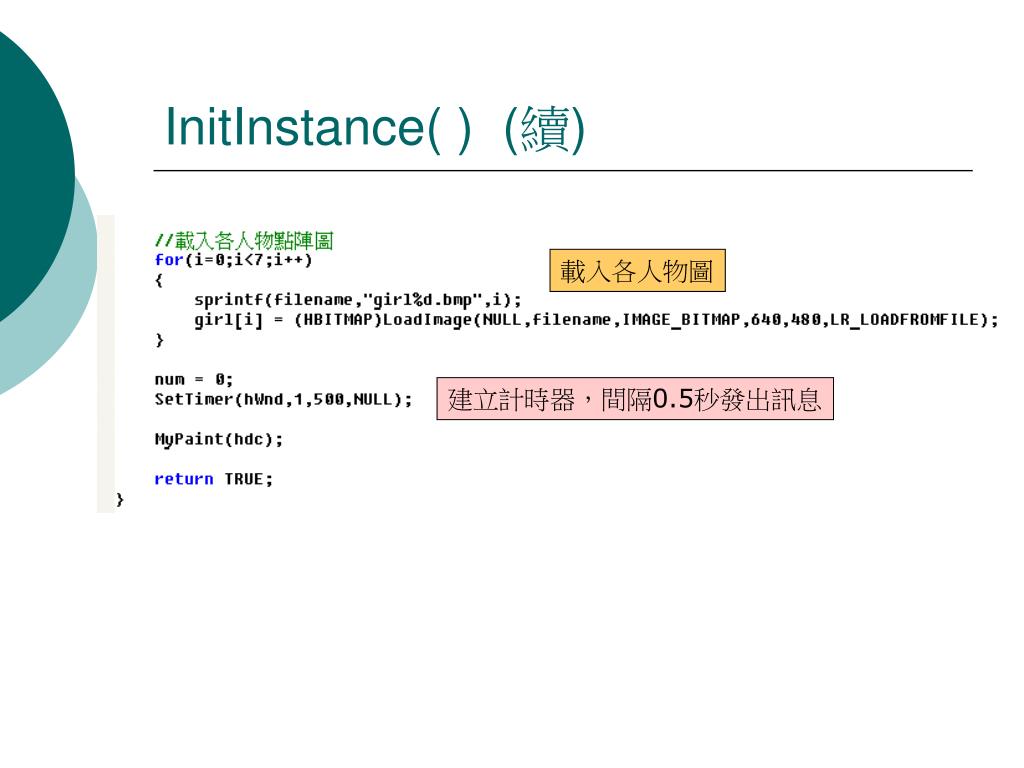Select the orange callout "載入各人物圖"

[637, 270]
